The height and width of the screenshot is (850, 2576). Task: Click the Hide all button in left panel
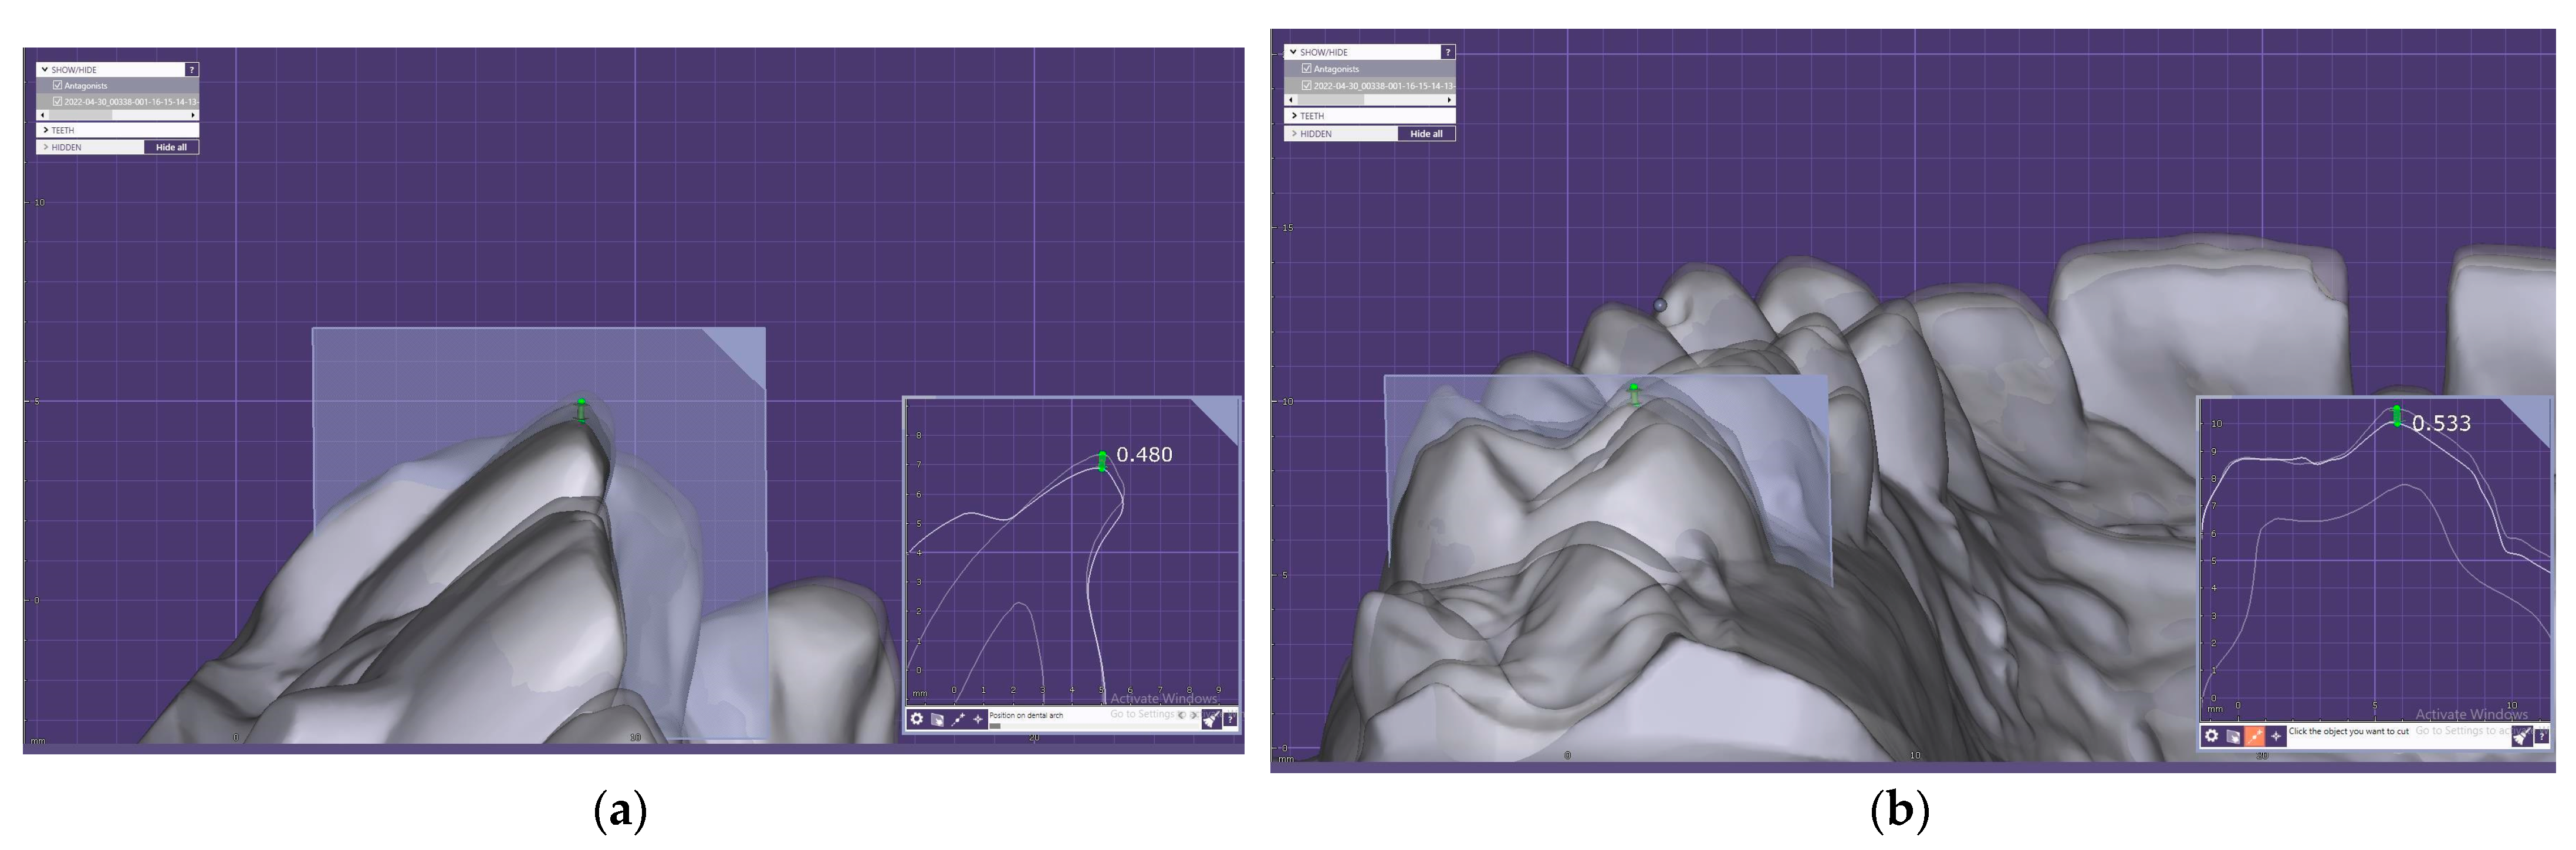click(x=171, y=147)
